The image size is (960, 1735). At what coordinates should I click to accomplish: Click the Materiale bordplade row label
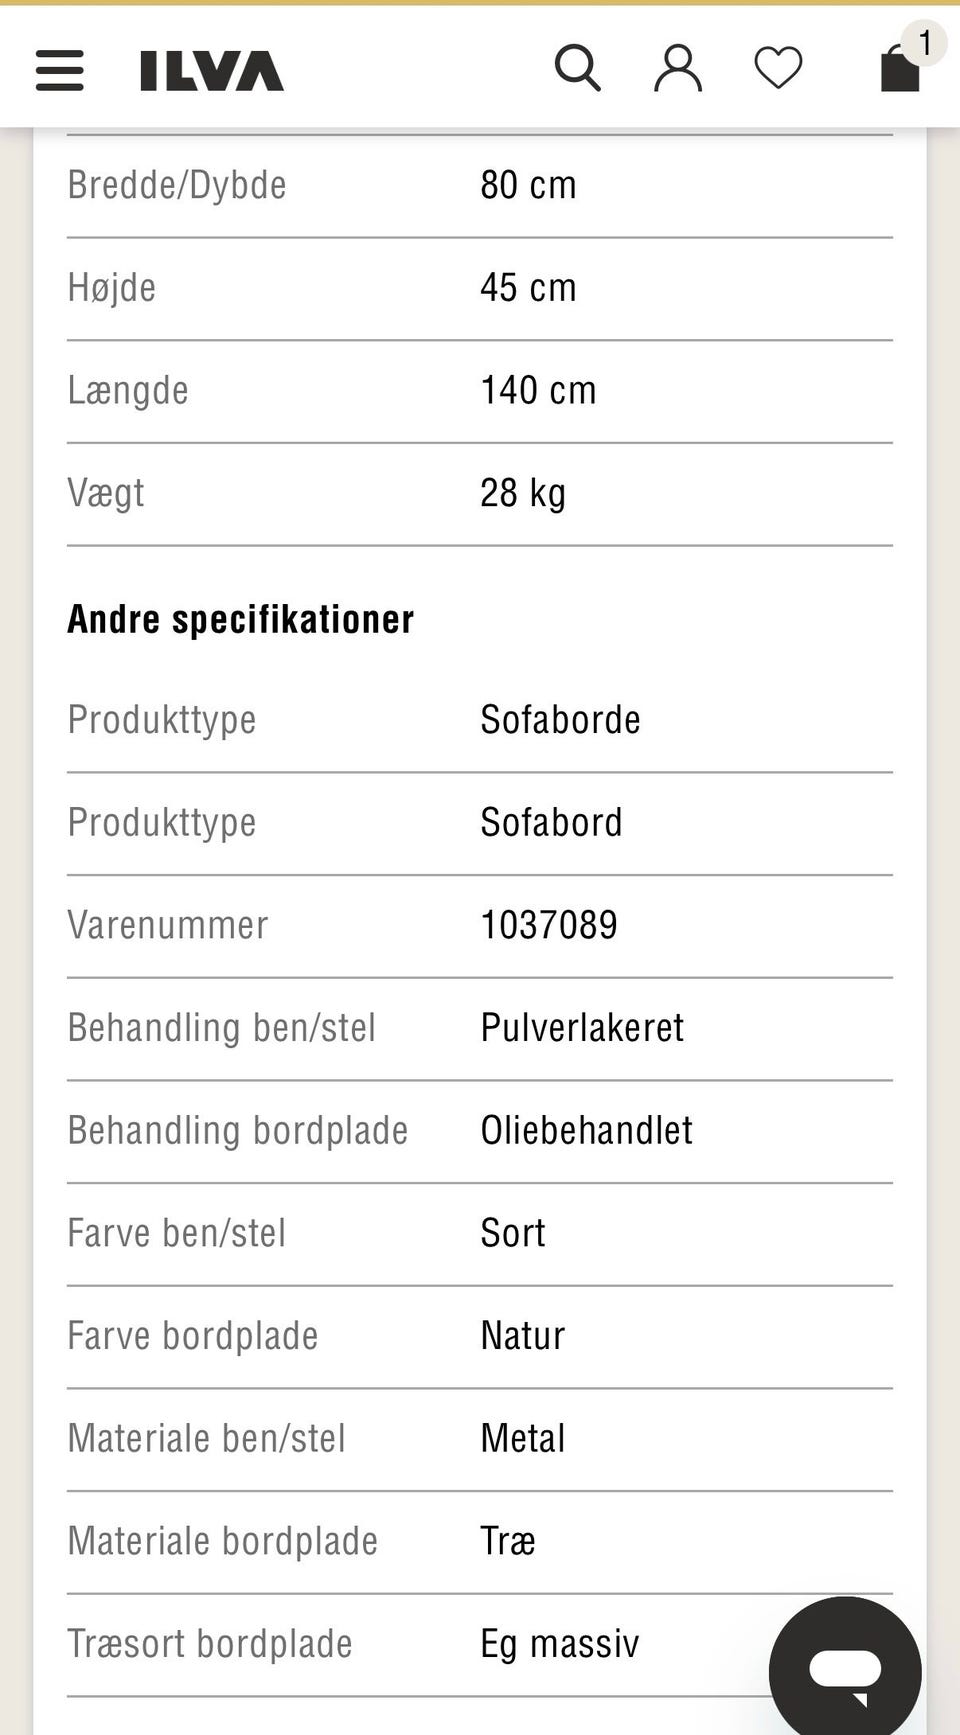coord(223,1541)
